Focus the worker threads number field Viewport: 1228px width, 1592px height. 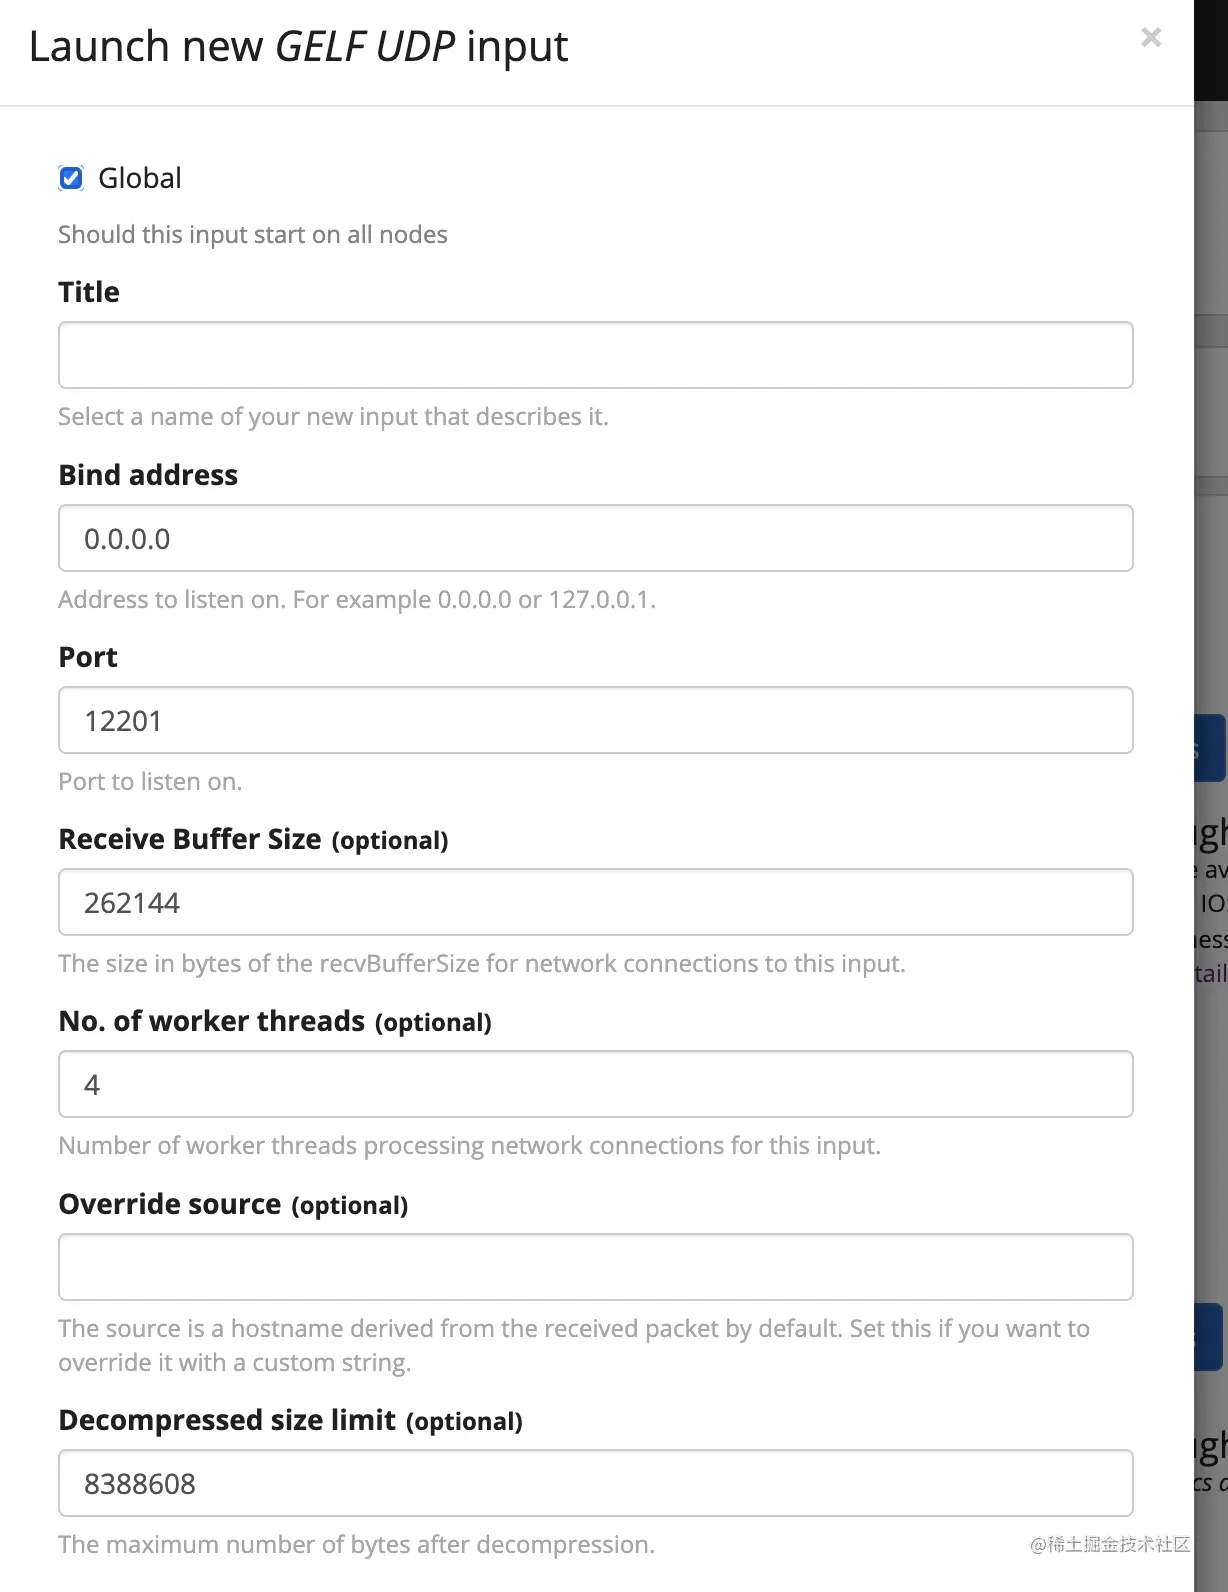[x=595, y=1084]
